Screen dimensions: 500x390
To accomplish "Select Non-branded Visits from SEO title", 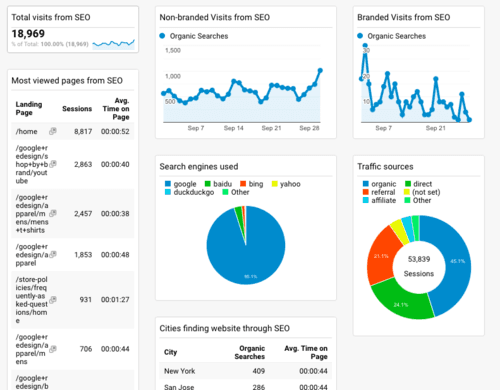I will click(x=215, y=17).
